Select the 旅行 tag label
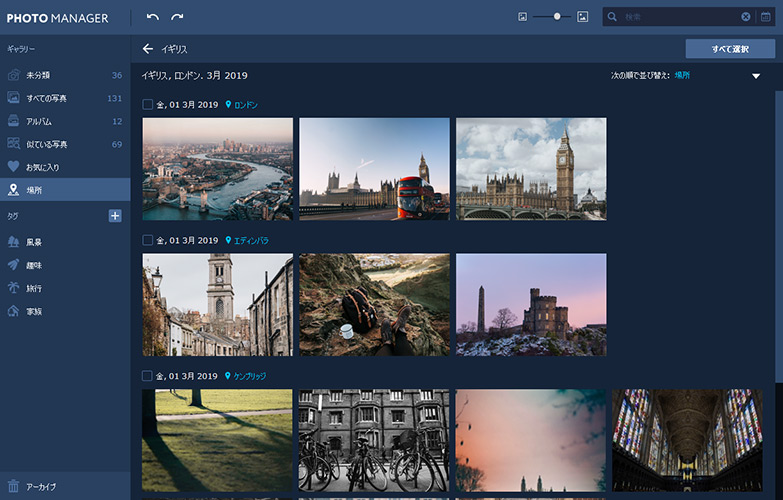 coord(34,288)
